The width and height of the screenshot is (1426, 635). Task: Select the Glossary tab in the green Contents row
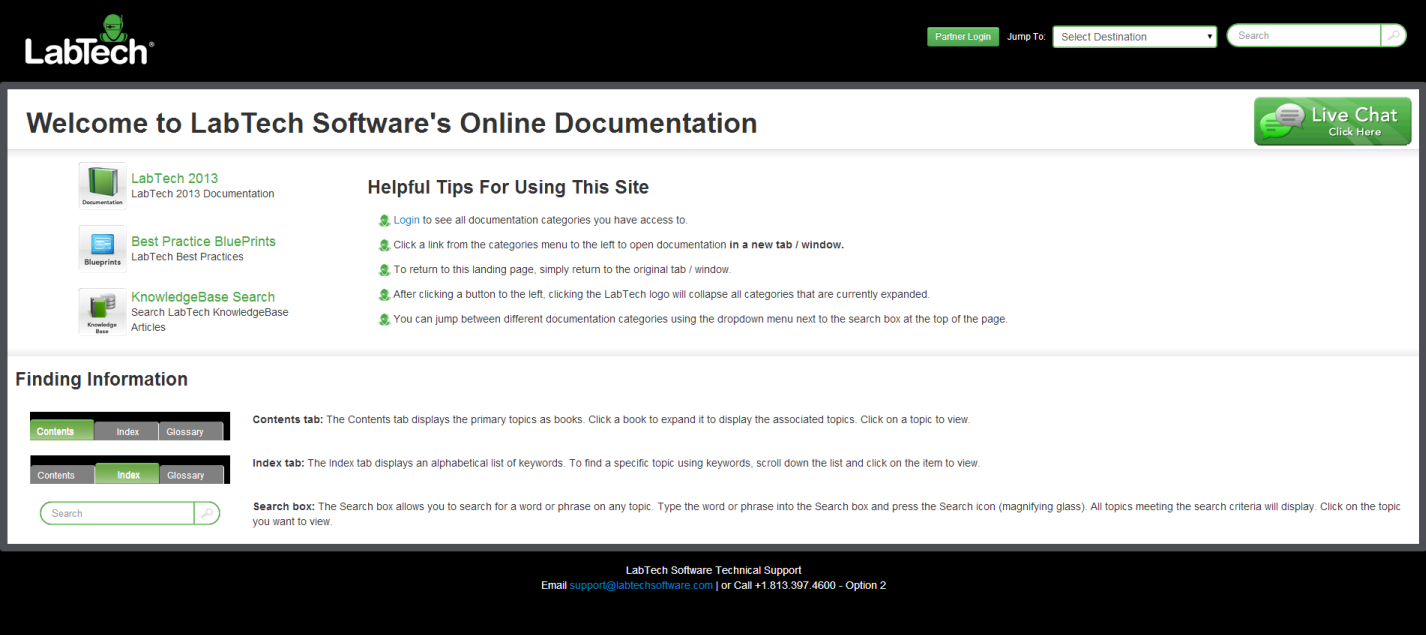click(190, 432)
